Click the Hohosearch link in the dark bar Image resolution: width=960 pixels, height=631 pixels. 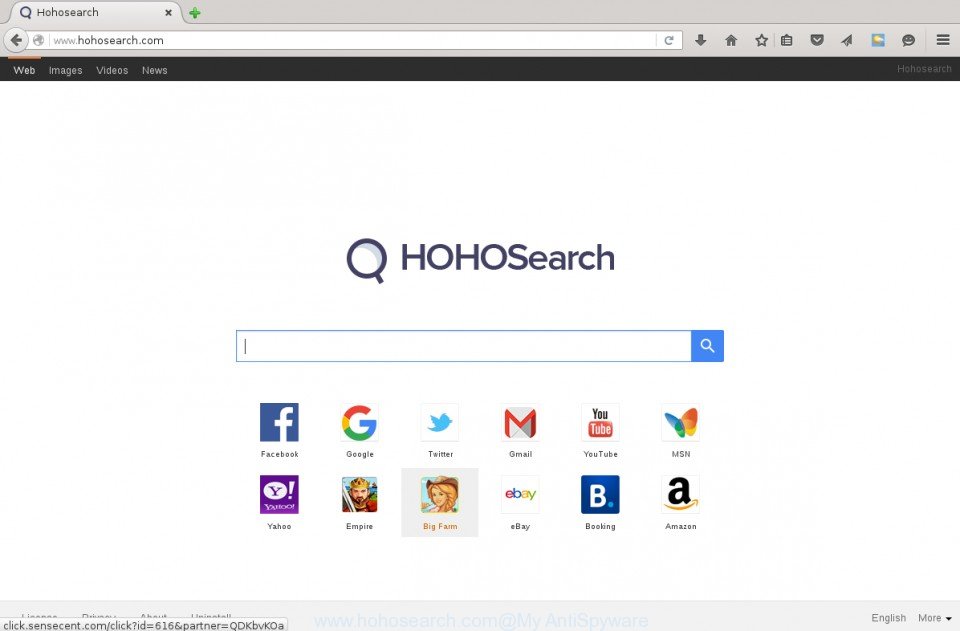[x=924, y=69]
